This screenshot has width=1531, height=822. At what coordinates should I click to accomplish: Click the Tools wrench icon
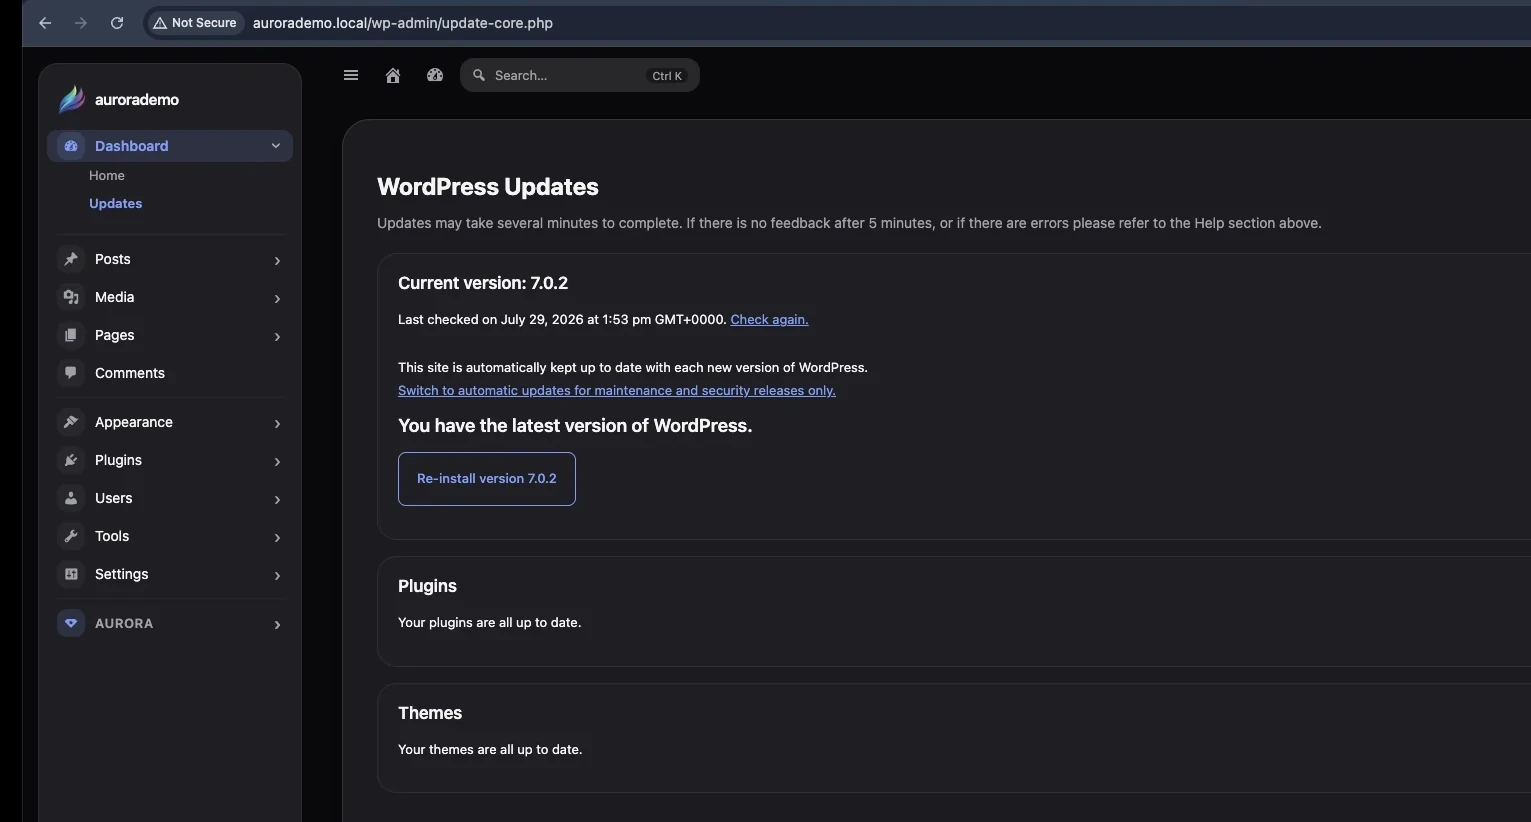point(71,536)
